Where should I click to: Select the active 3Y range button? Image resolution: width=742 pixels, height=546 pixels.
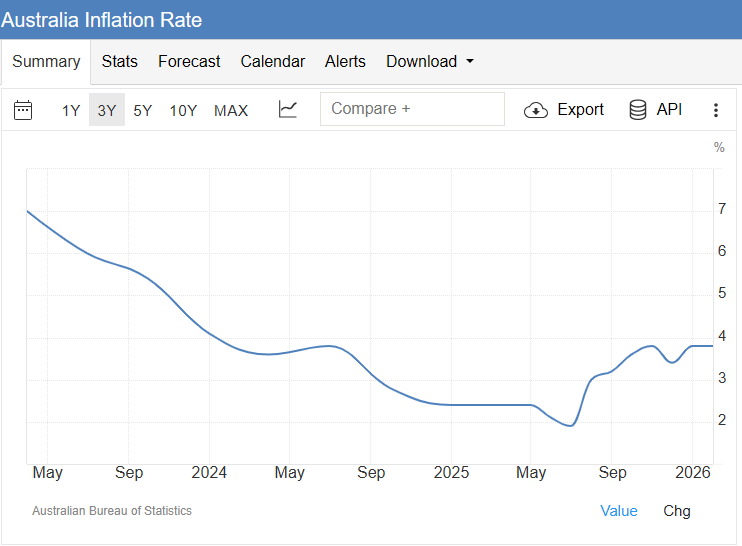click(x=107, y=110)
